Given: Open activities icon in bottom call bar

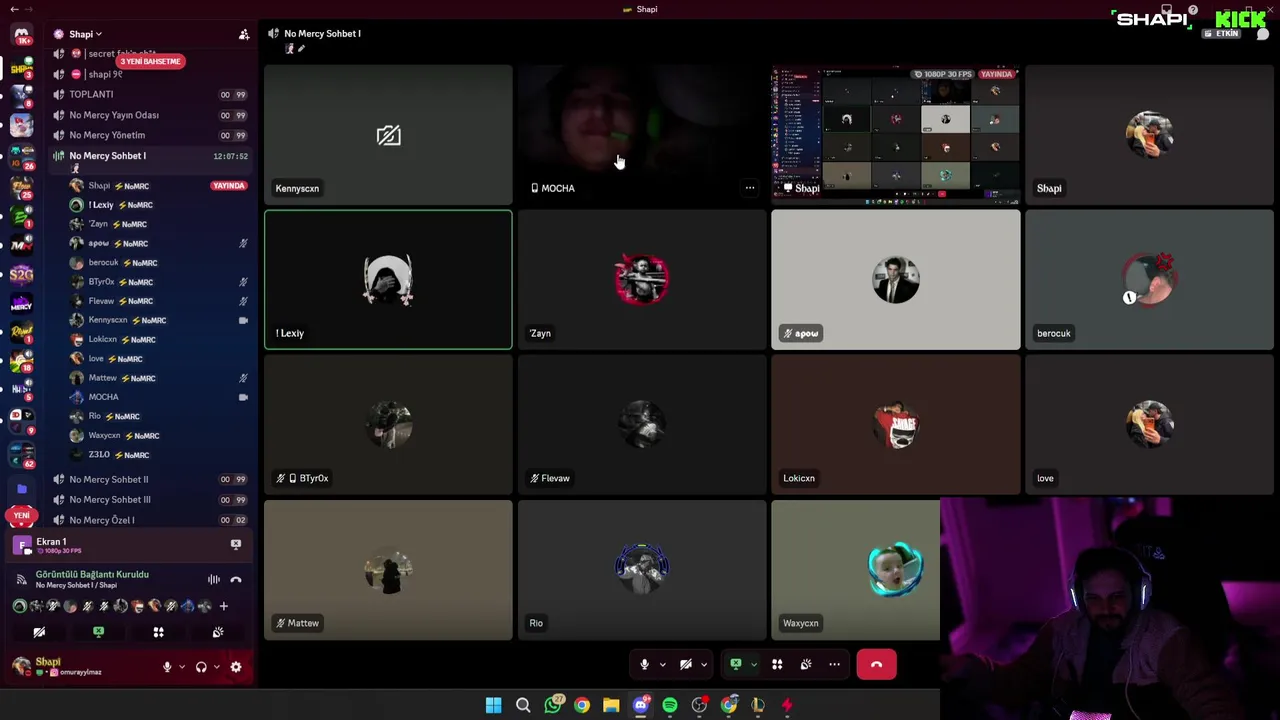Looking at the screenshot, I should pyautogui.click(x=777, y=664).
